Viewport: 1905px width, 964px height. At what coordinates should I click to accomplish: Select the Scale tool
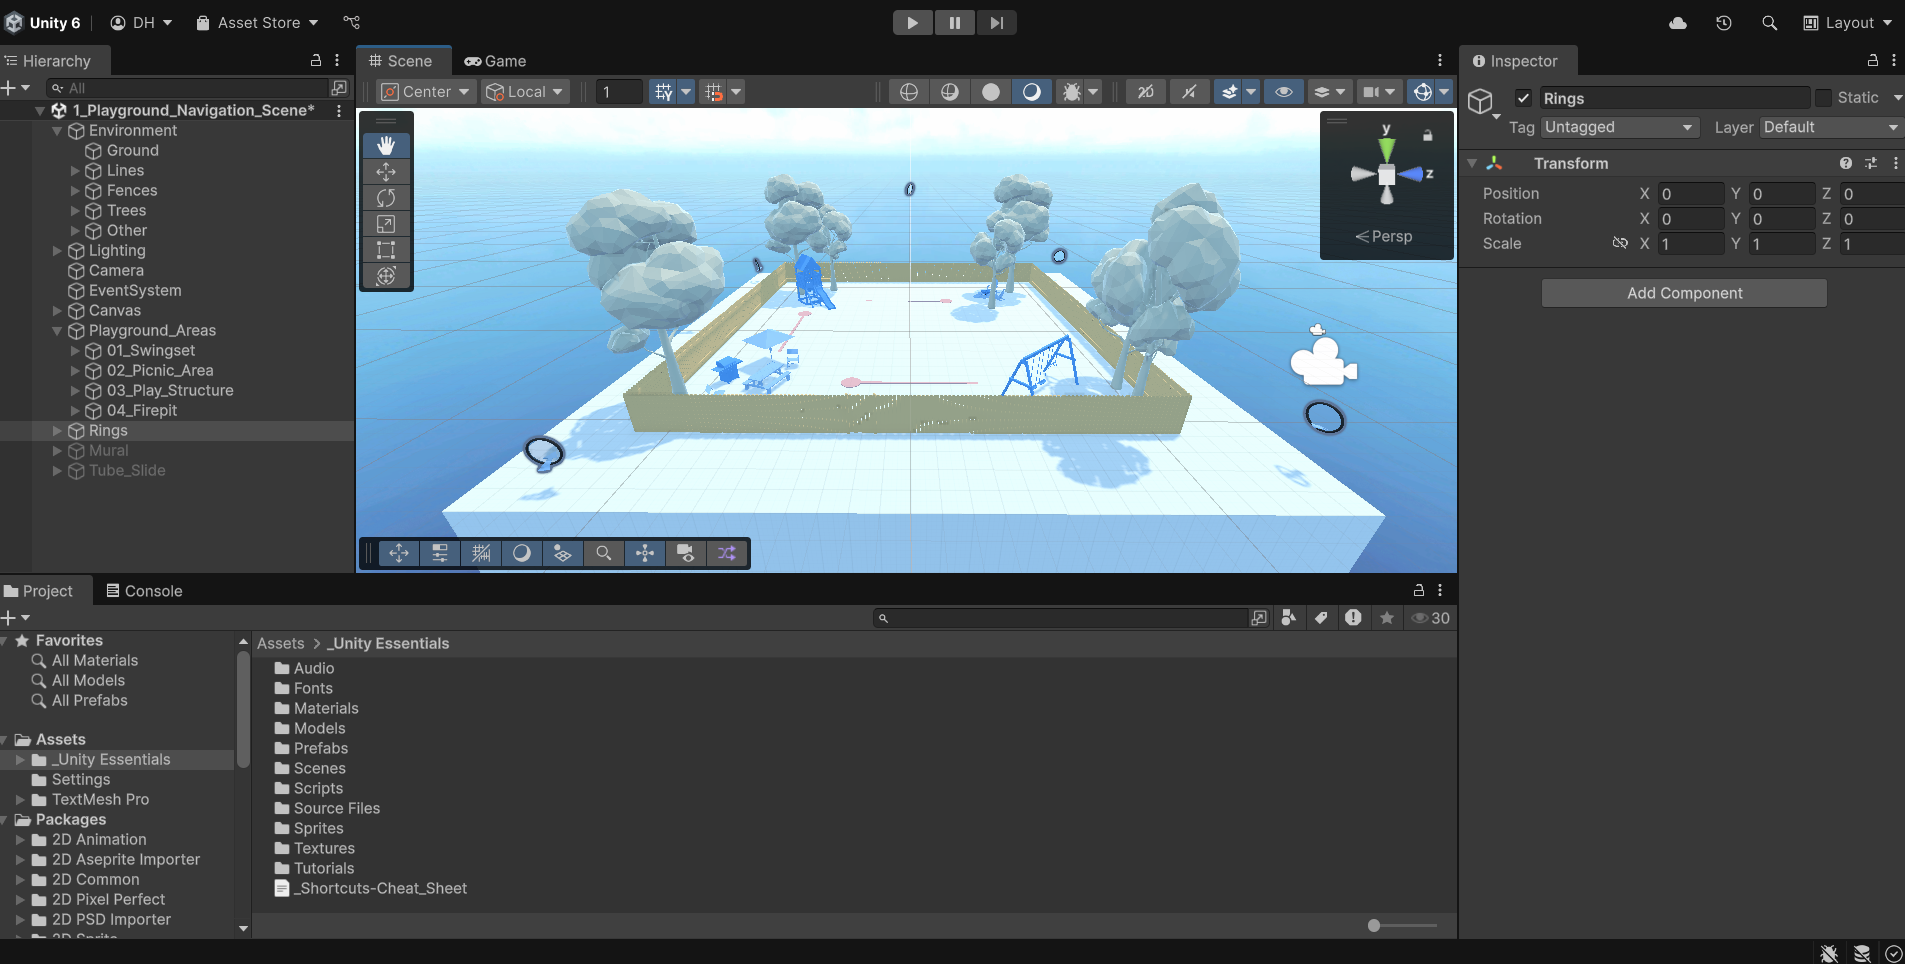386,224
